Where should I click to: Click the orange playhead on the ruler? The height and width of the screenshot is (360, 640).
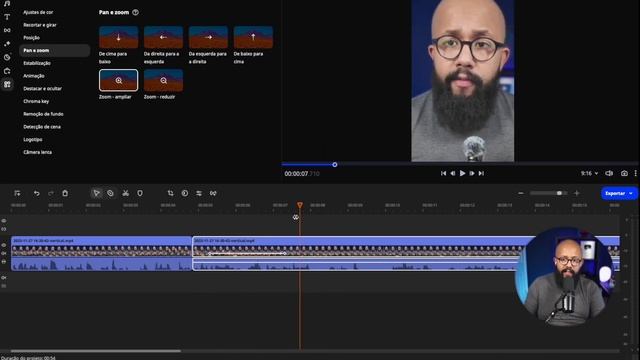tap(300, 205)
